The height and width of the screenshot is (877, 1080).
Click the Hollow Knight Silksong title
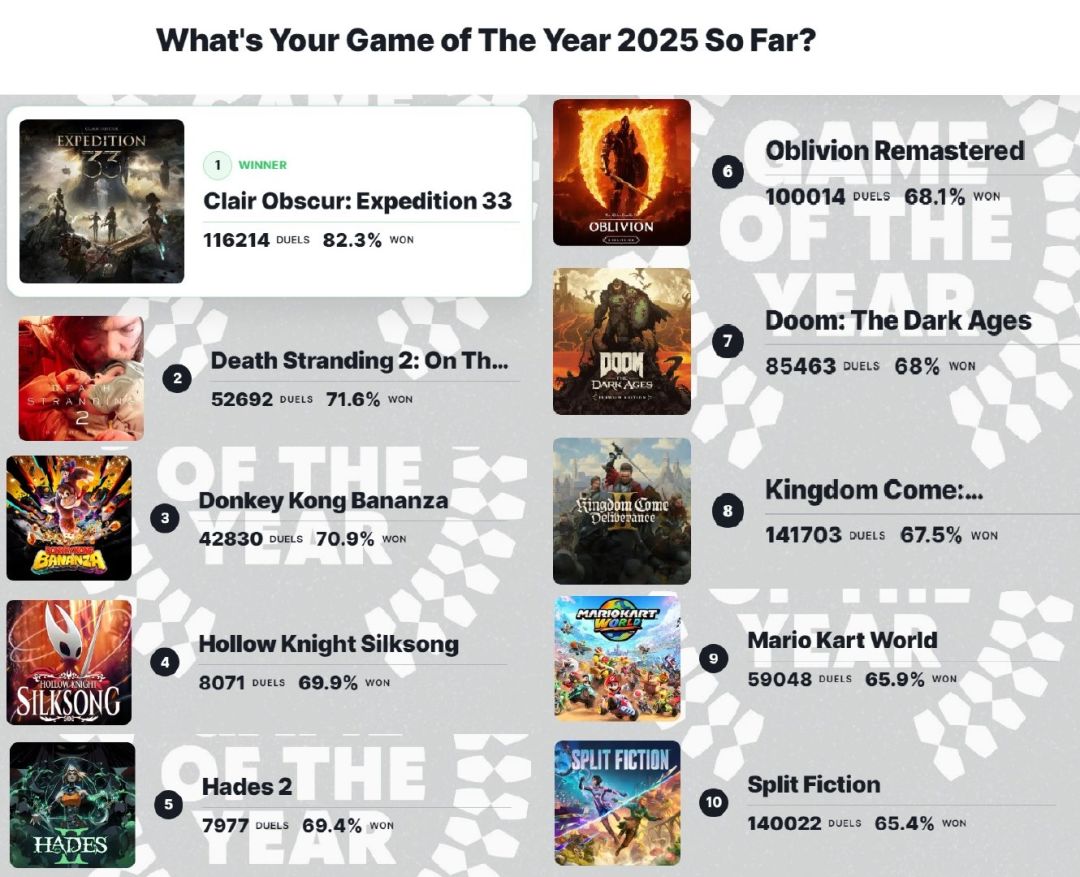click(328, 644)
